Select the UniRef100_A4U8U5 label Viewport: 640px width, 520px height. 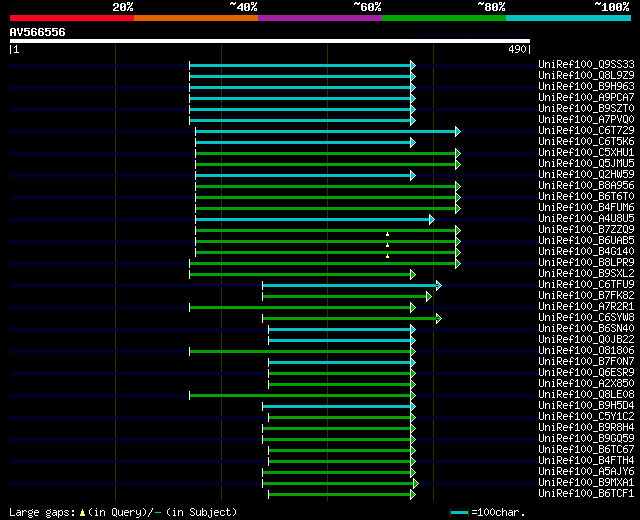click(586, 218)
